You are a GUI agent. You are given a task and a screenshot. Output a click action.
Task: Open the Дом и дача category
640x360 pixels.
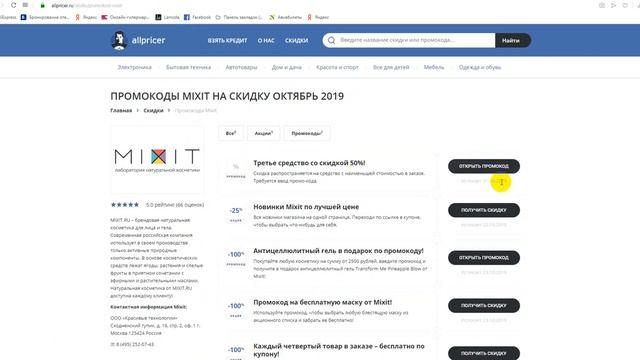click(287, 67)
